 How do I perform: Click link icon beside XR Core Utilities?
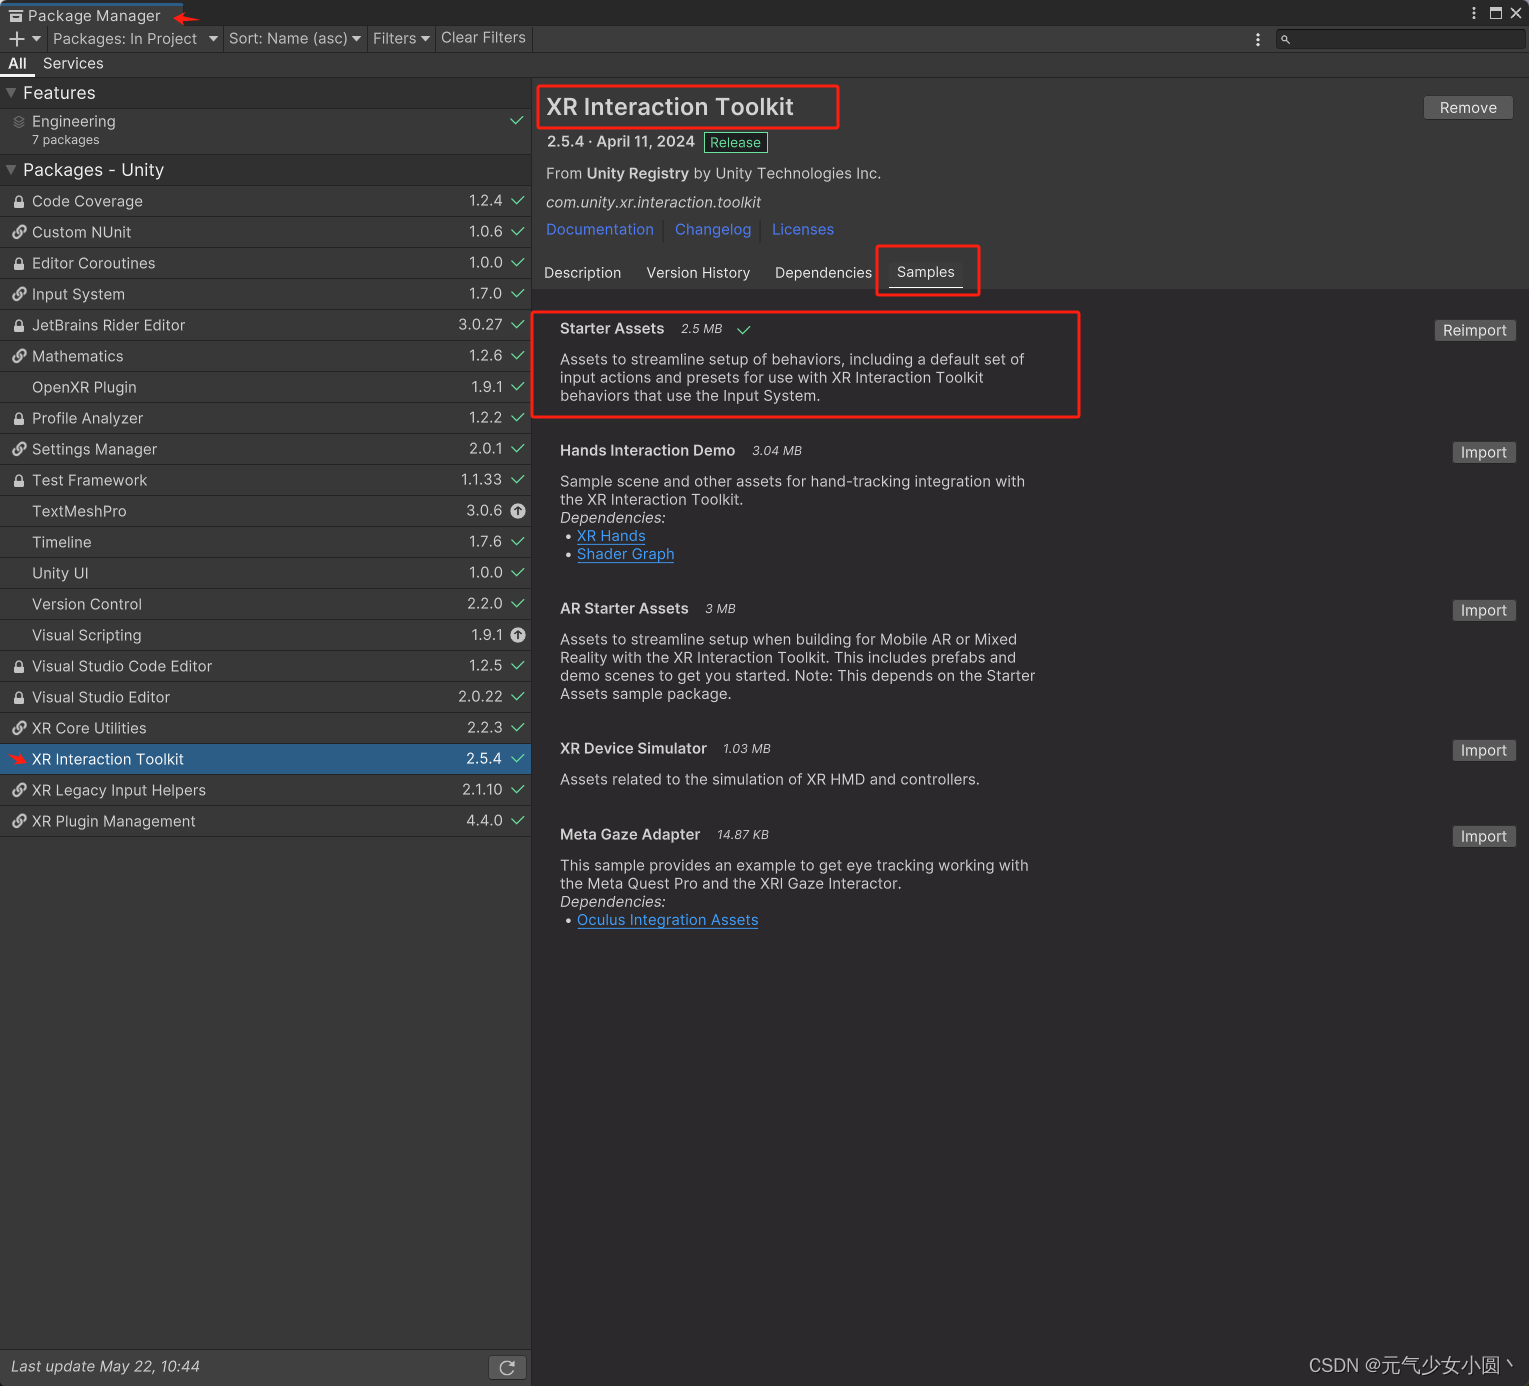tap(19, 728)
